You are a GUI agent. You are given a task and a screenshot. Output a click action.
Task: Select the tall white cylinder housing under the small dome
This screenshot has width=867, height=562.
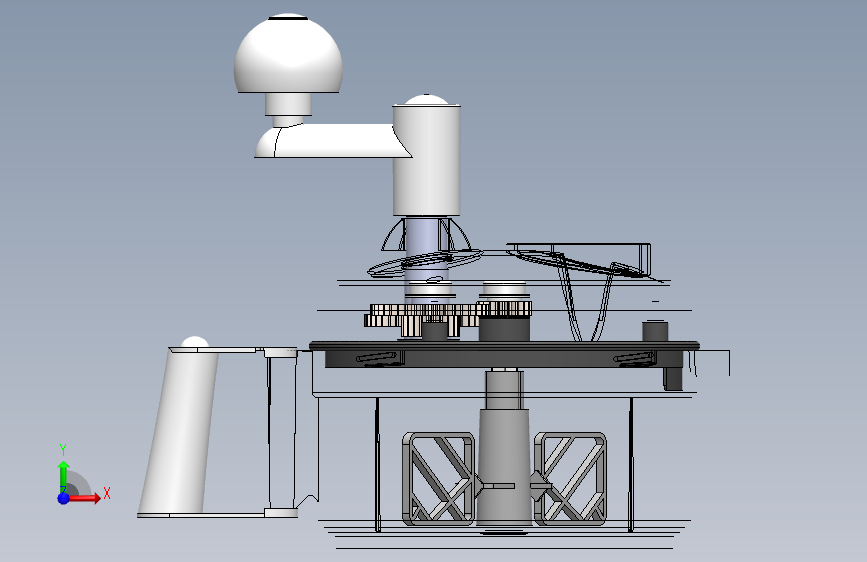tap(426, 160)
